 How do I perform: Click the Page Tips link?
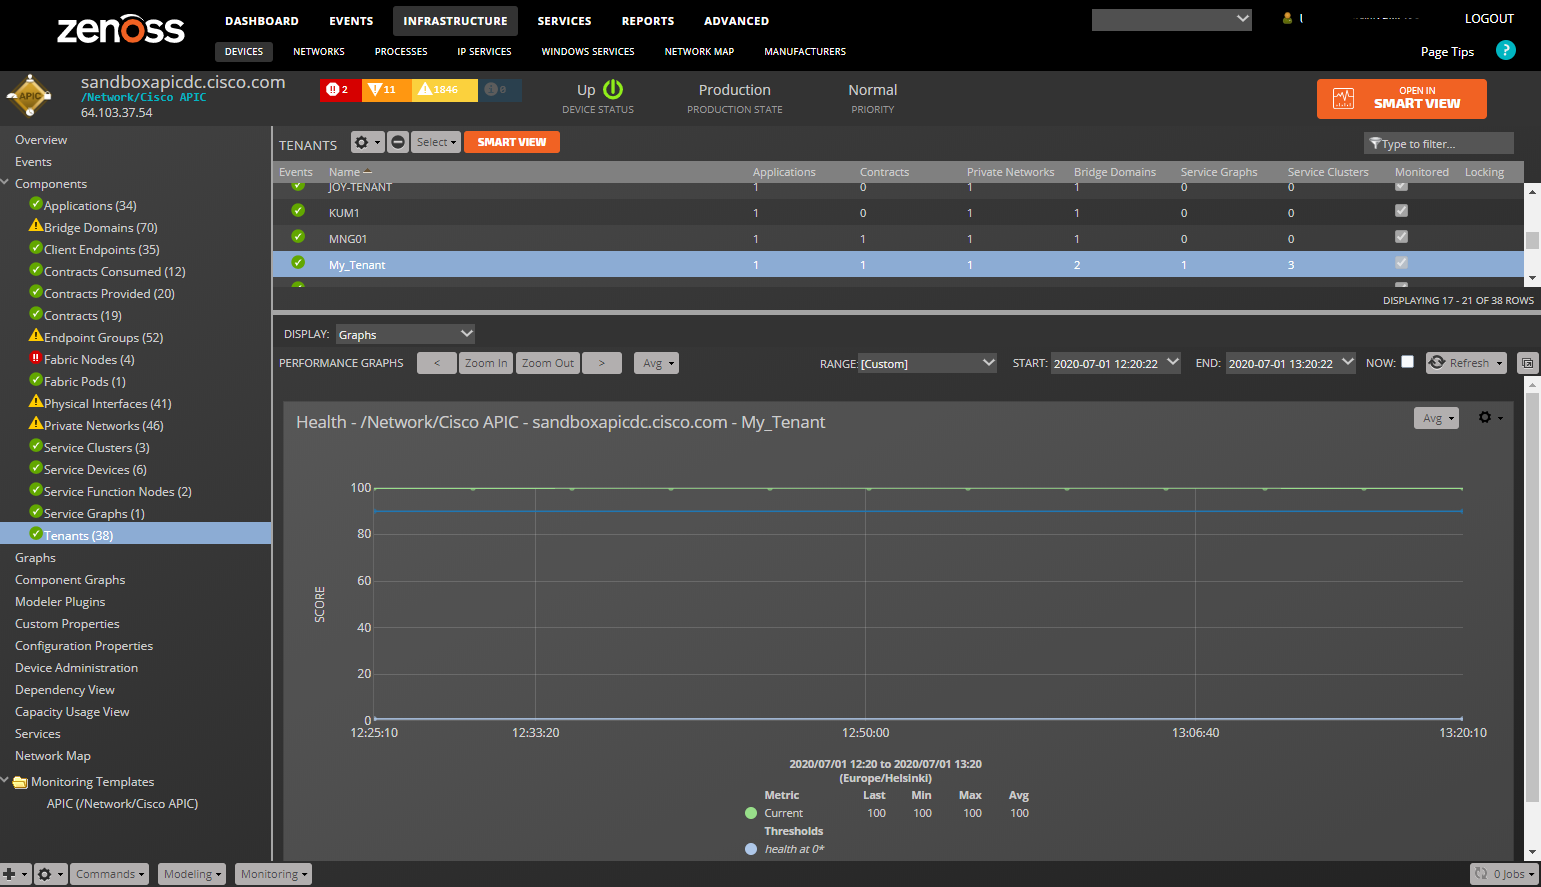click(x=1447, y=52)
